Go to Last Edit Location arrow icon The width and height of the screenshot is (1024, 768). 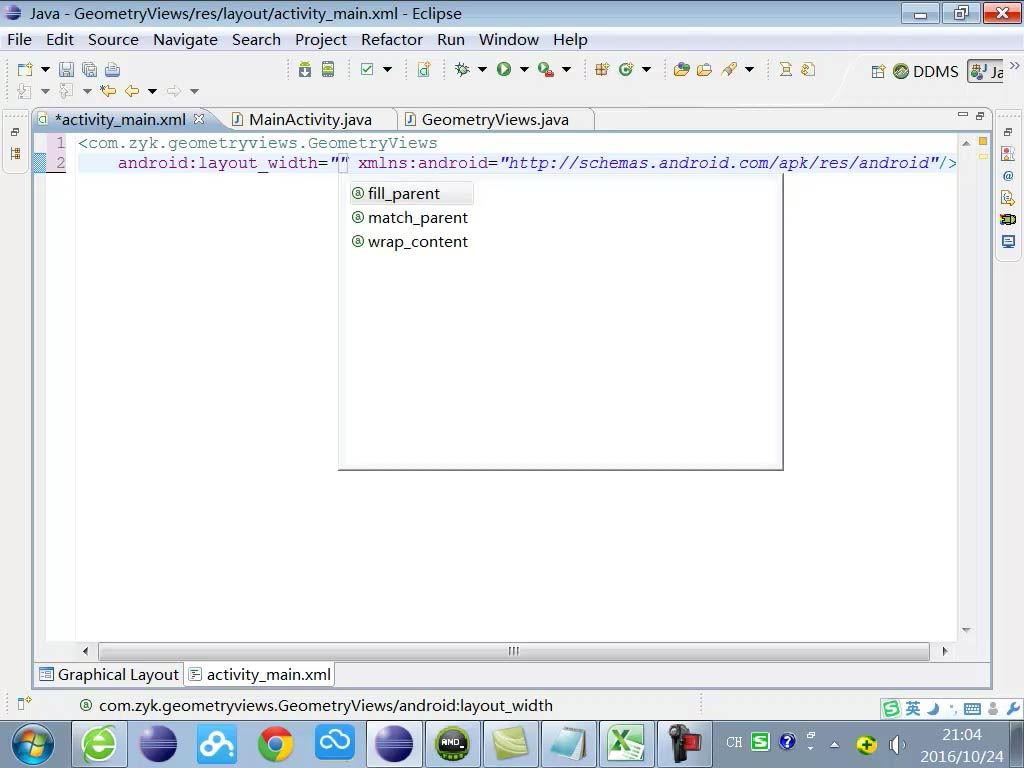click(x=108, y=91)
